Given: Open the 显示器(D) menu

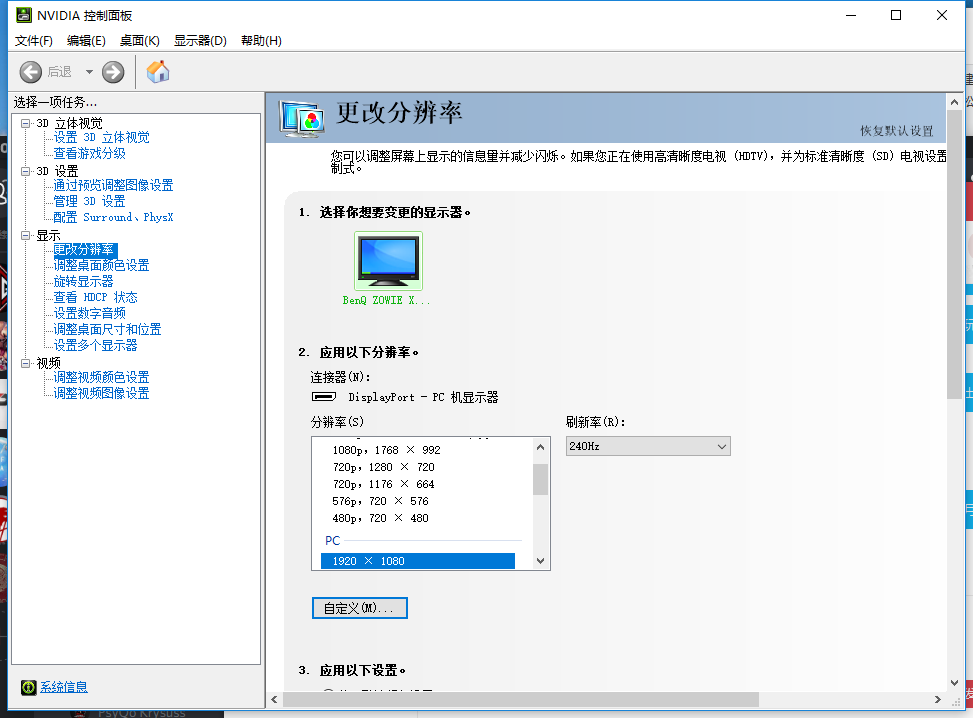Looking at the screenshot, I should click(200, 40).
